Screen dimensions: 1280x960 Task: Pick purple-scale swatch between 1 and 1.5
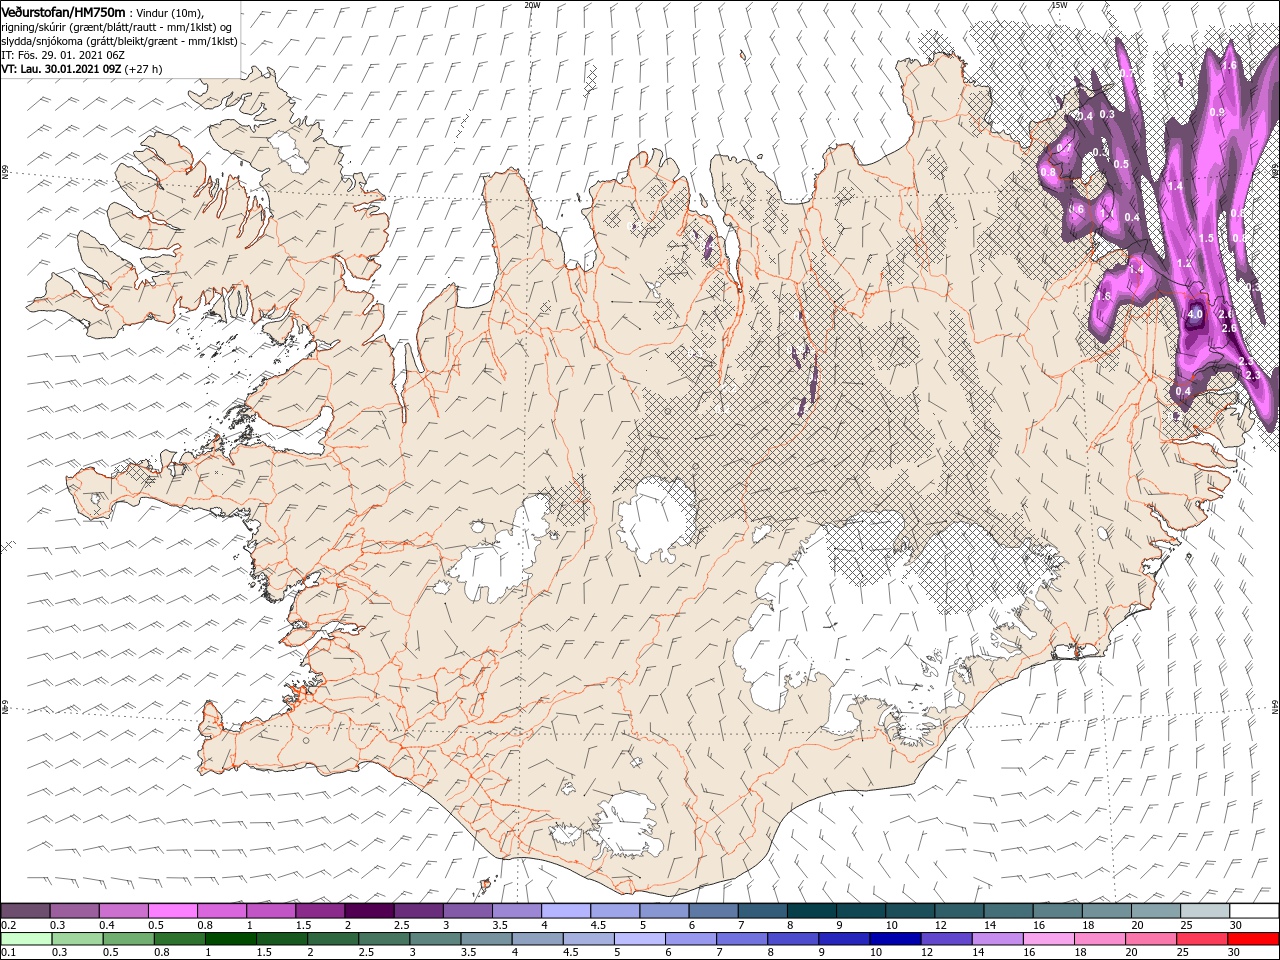pos(270,911)
